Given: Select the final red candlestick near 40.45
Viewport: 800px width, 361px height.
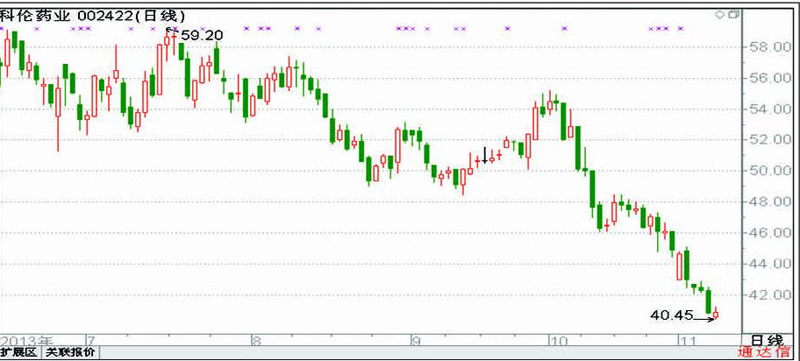Looking at the screenshot, I should click(x=716, y=314).
